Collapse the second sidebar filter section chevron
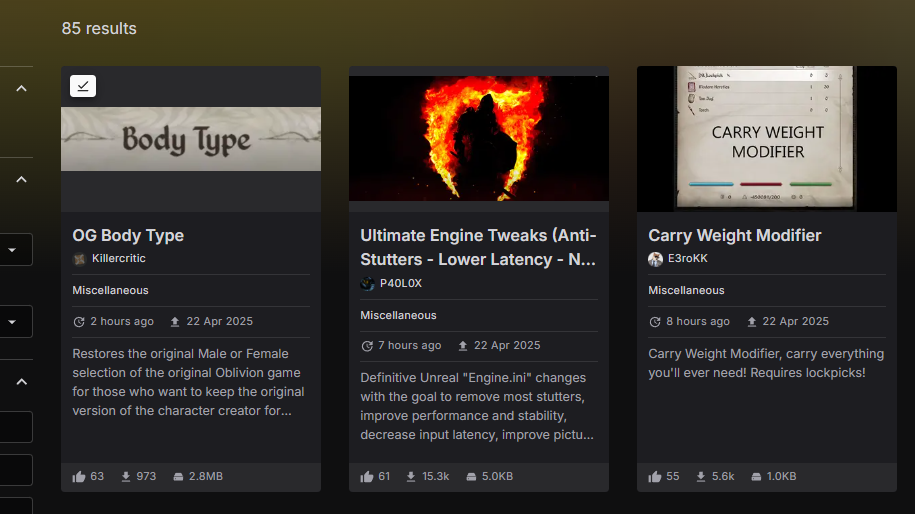This screenshot has height=514, width=915. [x=21, y=179]
